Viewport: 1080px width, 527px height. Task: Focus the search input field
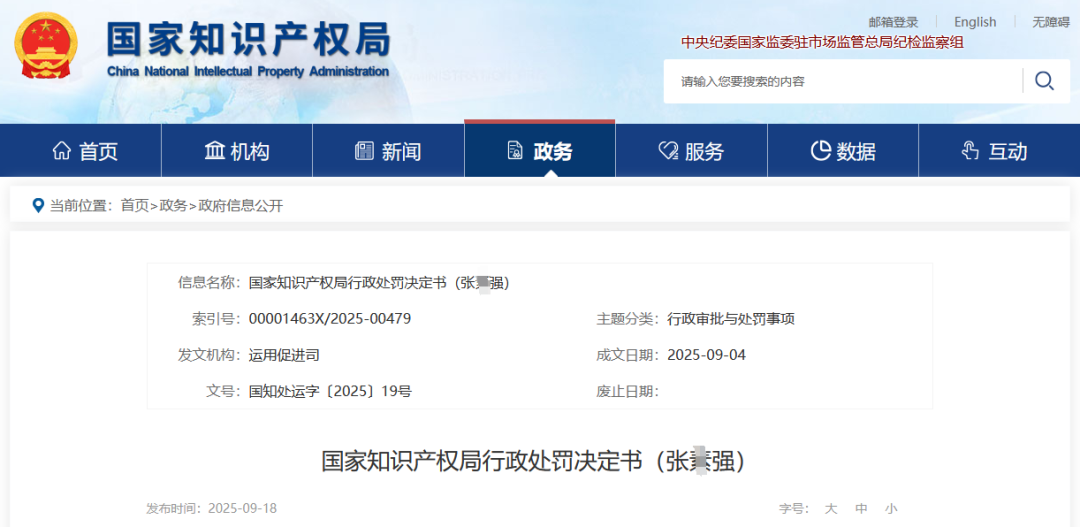pos(844,81)
